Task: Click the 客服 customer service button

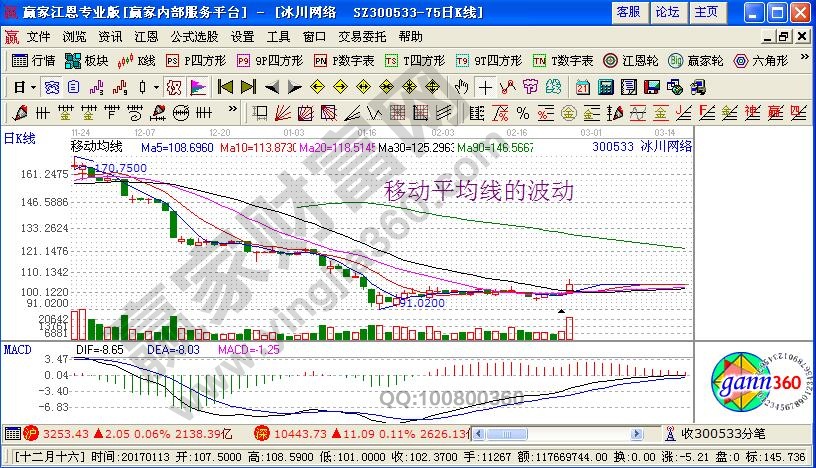Action: (628, 12)
